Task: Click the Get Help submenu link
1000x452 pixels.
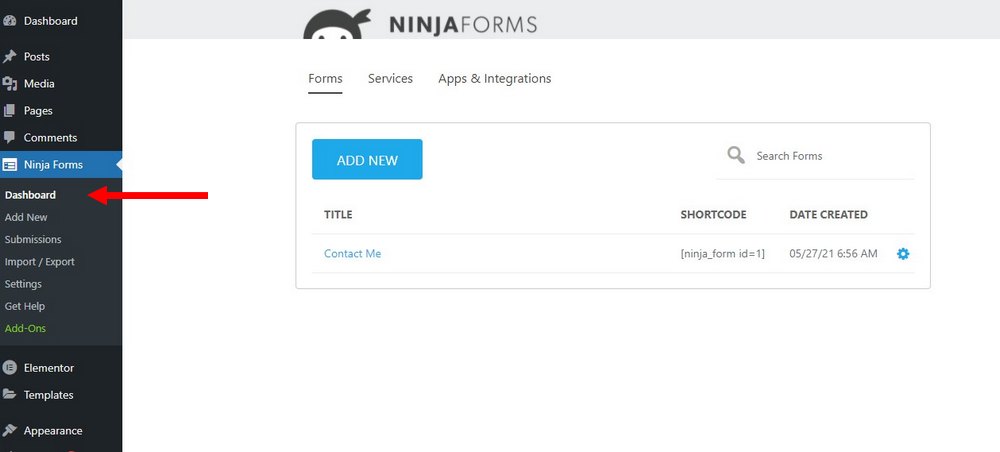Action: [x=25, y=307]
